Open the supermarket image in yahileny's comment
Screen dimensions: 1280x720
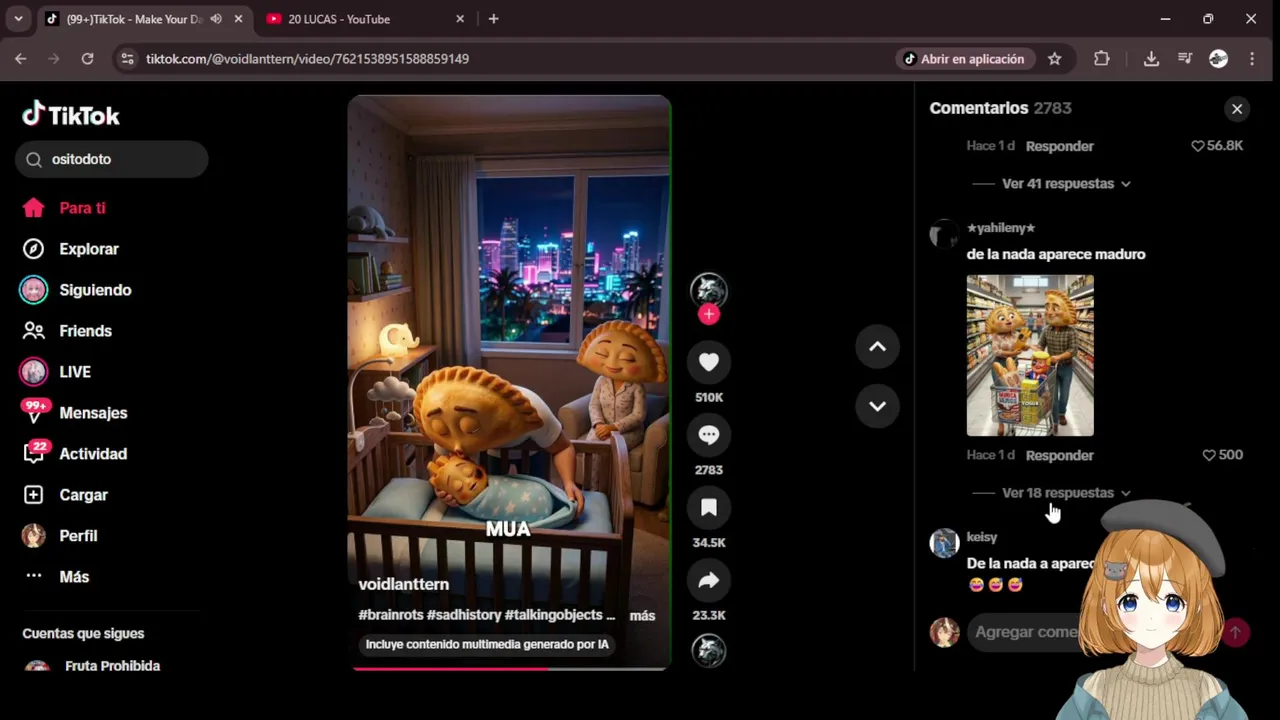[1030, 355]
